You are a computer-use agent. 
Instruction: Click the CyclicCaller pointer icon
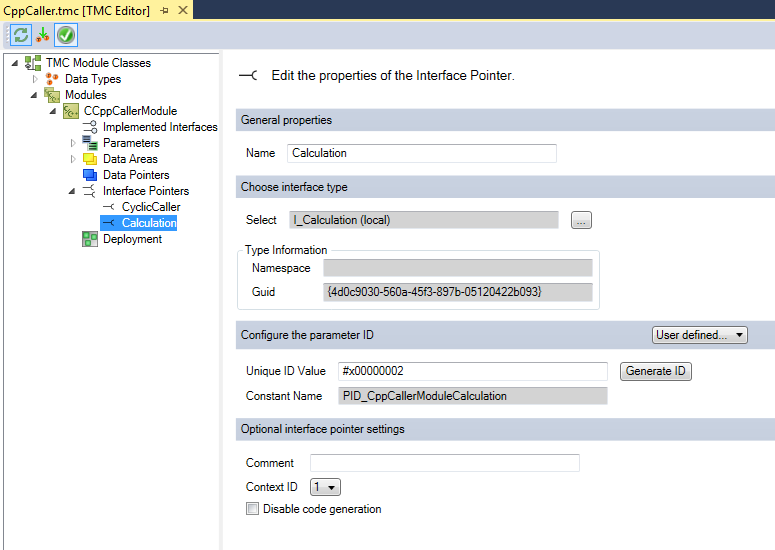pyautogui.click(x=109, y=207)
